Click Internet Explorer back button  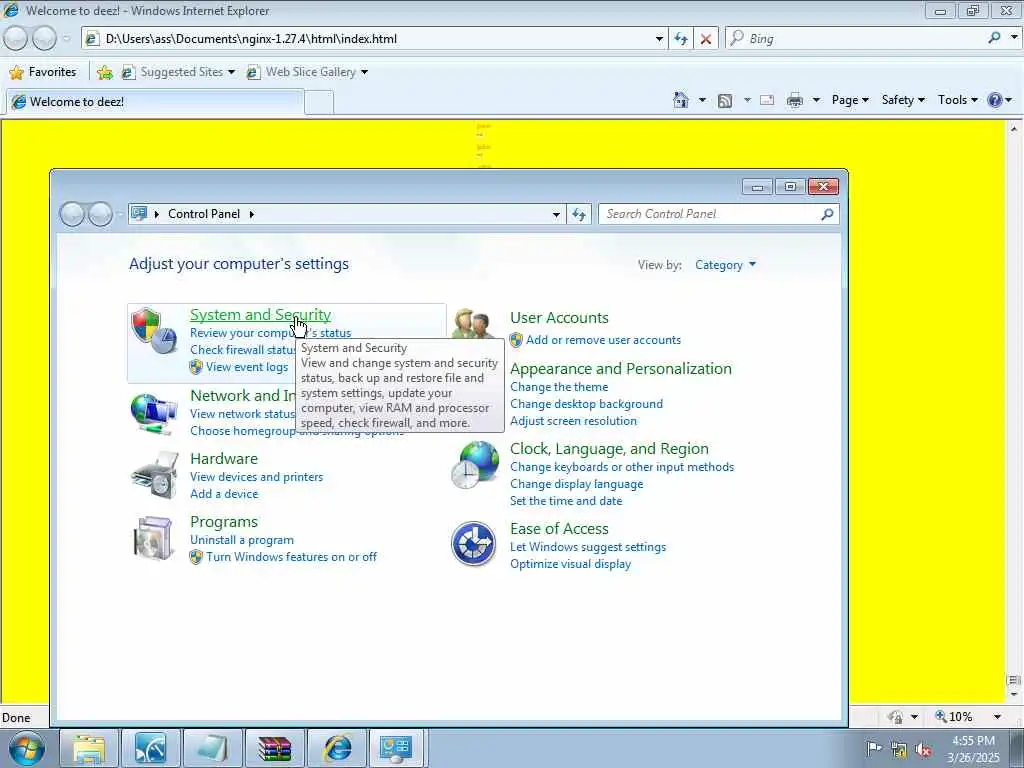(16, 39)
